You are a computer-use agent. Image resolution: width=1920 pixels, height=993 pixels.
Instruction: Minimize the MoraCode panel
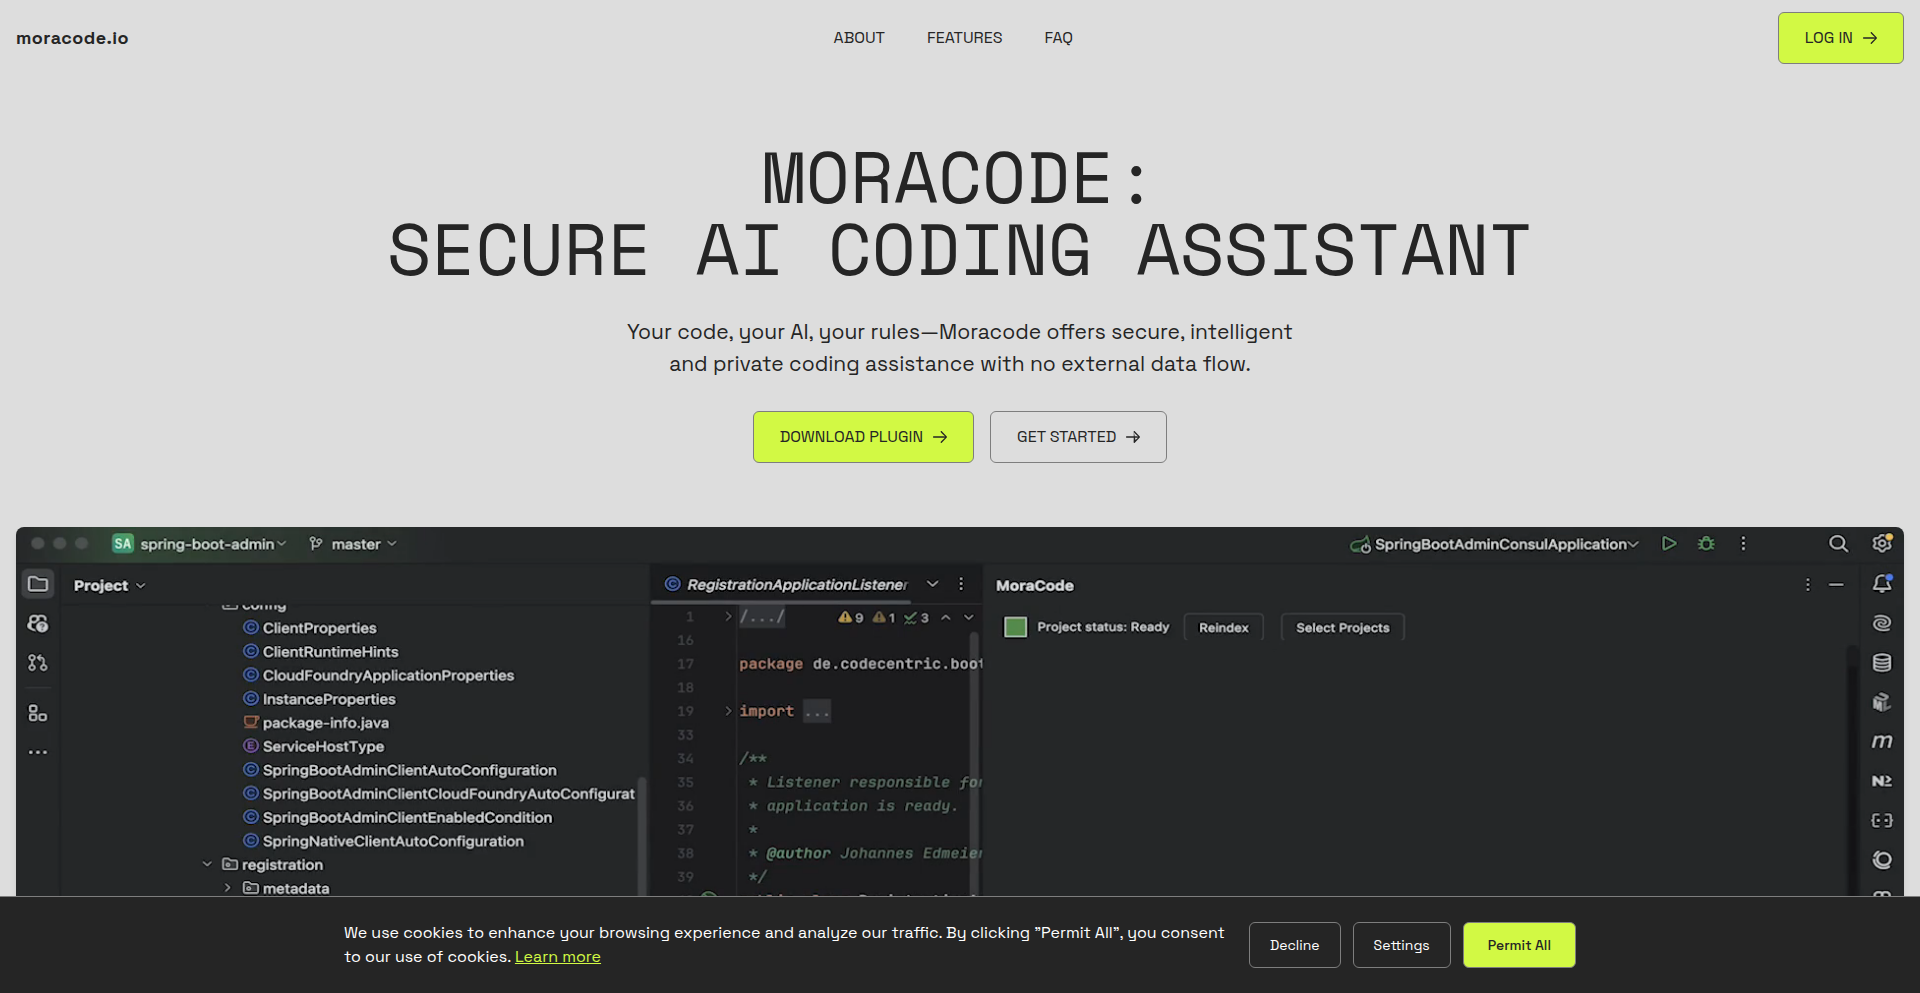coord(1836,585)
